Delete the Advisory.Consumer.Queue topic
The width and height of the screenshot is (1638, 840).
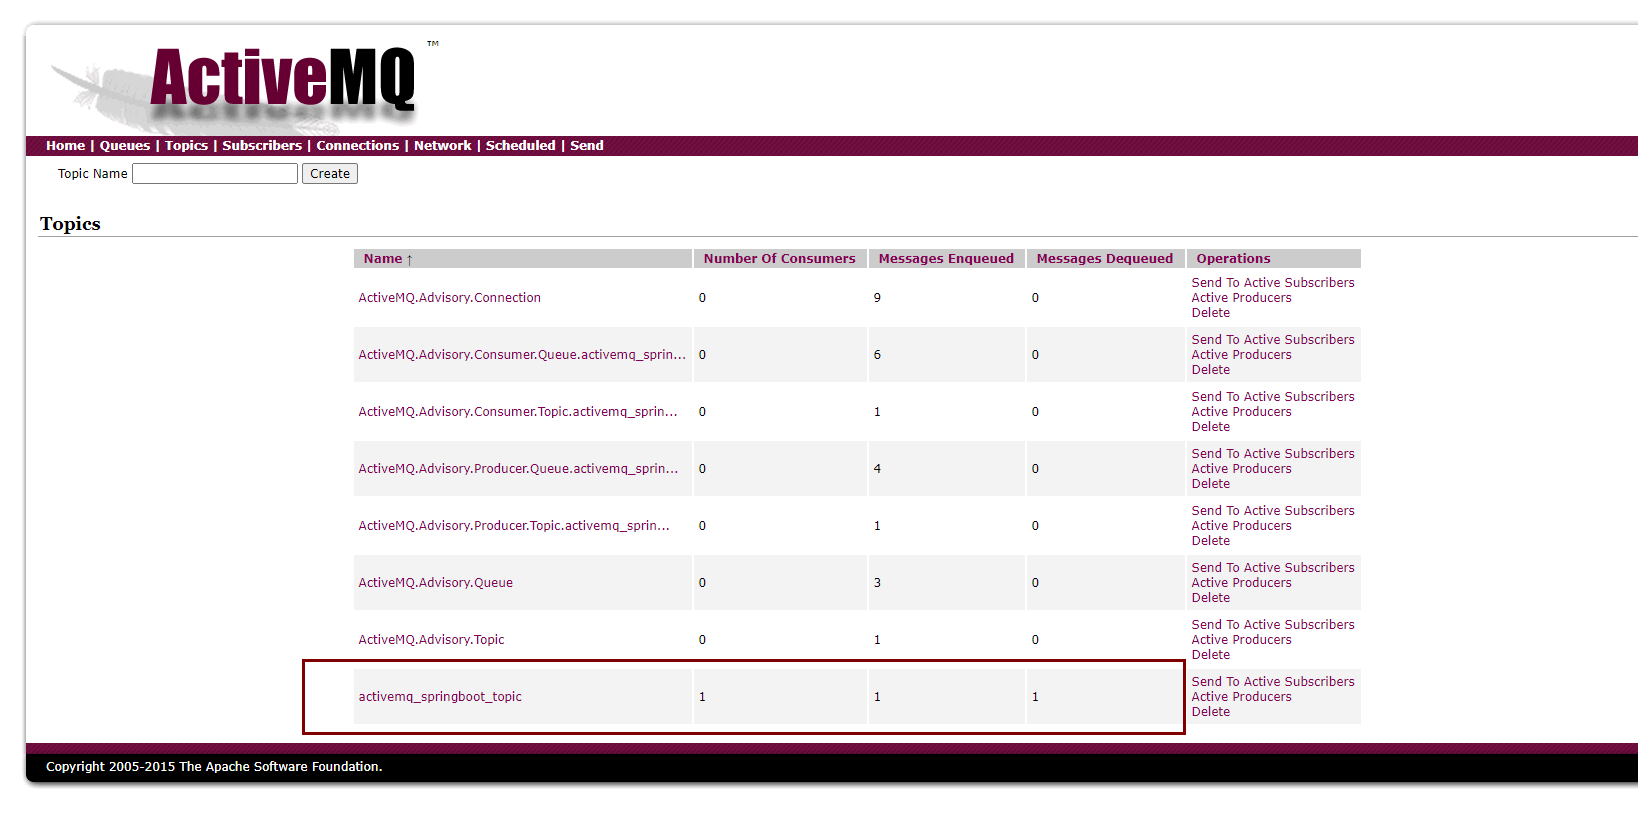click(1210, 370)
